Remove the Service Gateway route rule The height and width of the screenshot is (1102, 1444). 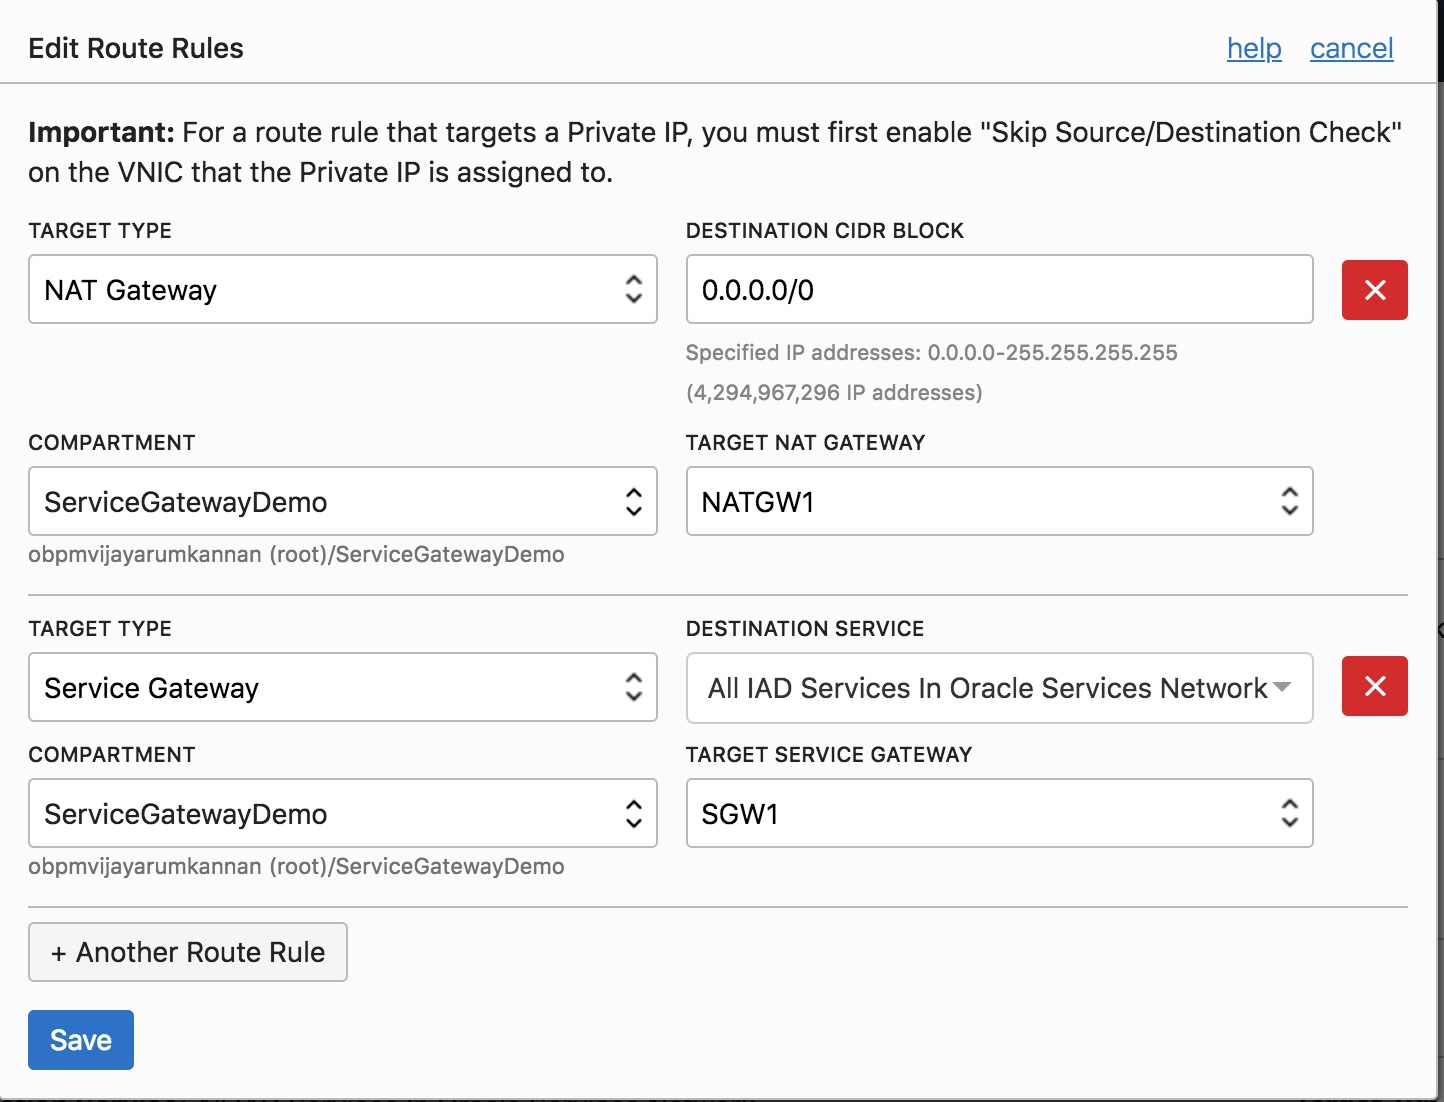click(1374, 686)
